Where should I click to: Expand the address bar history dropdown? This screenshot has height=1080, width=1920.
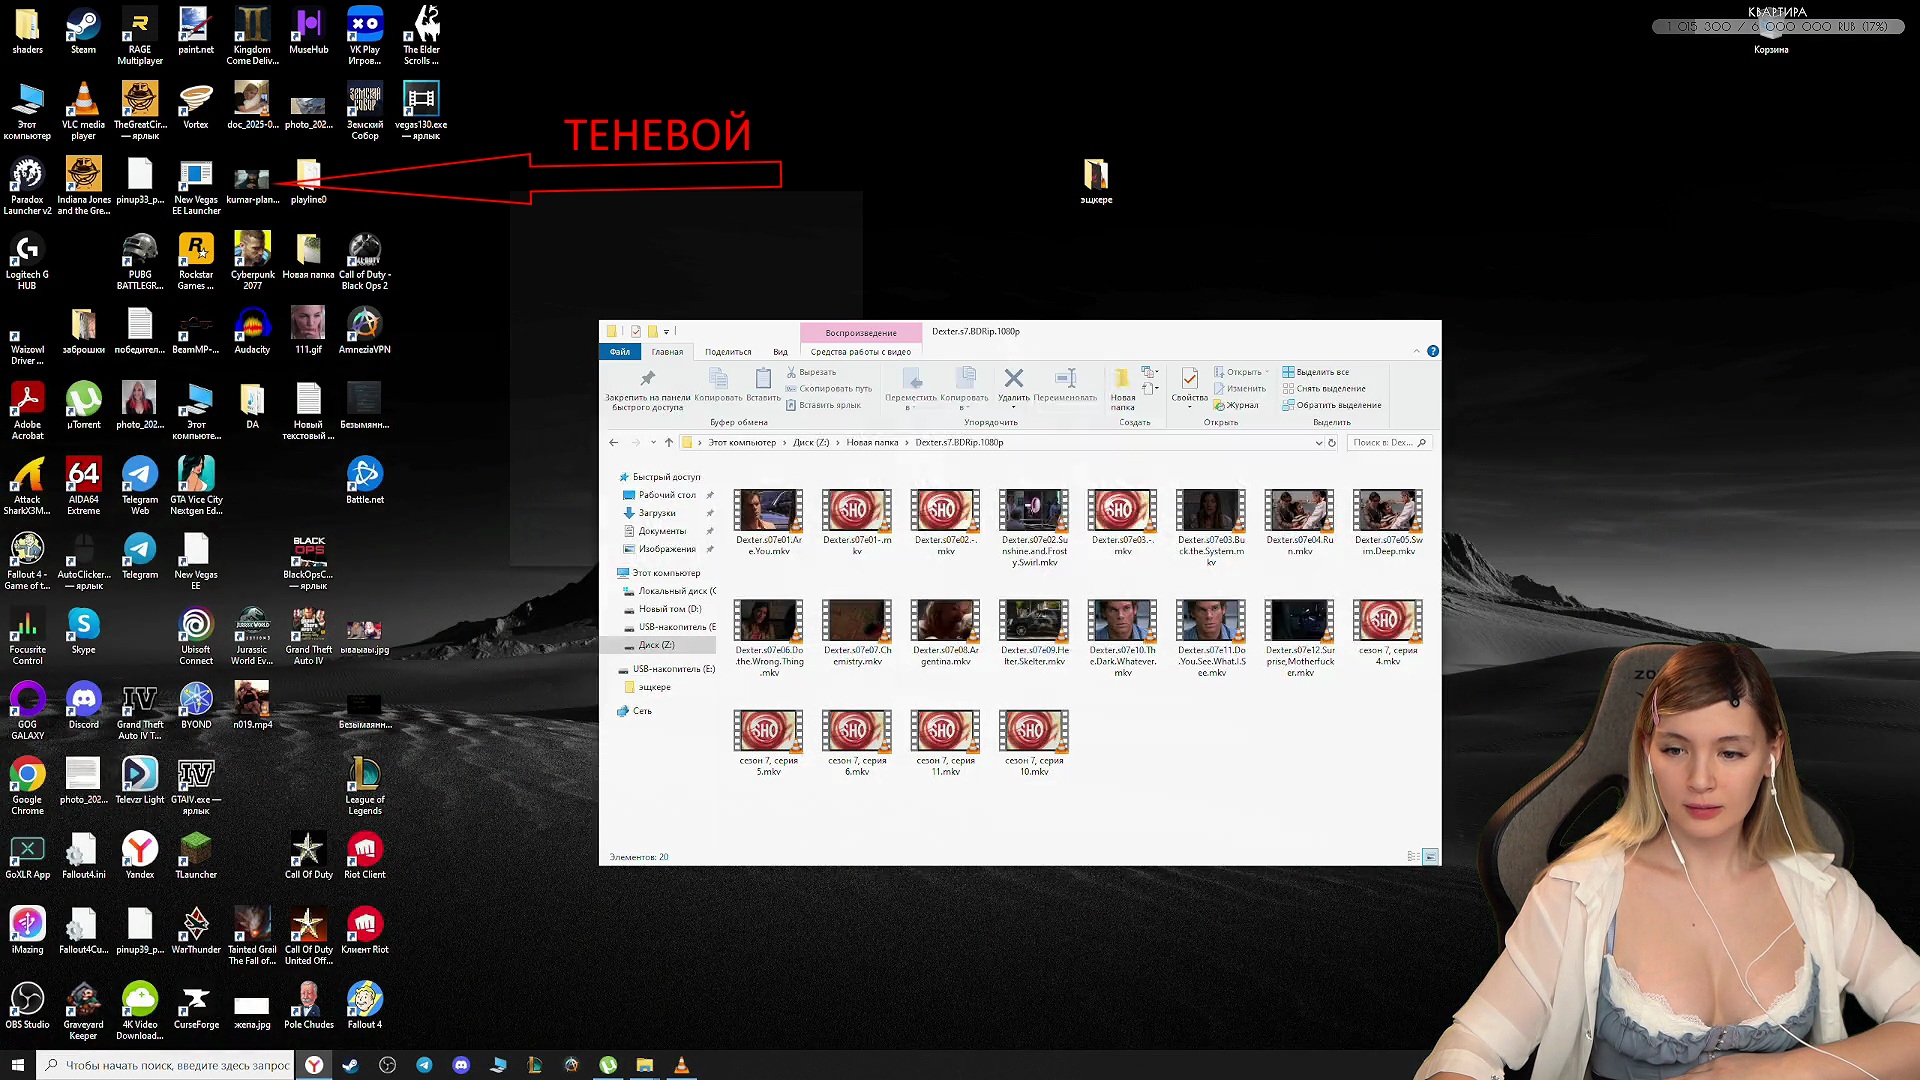(1318, 443)
